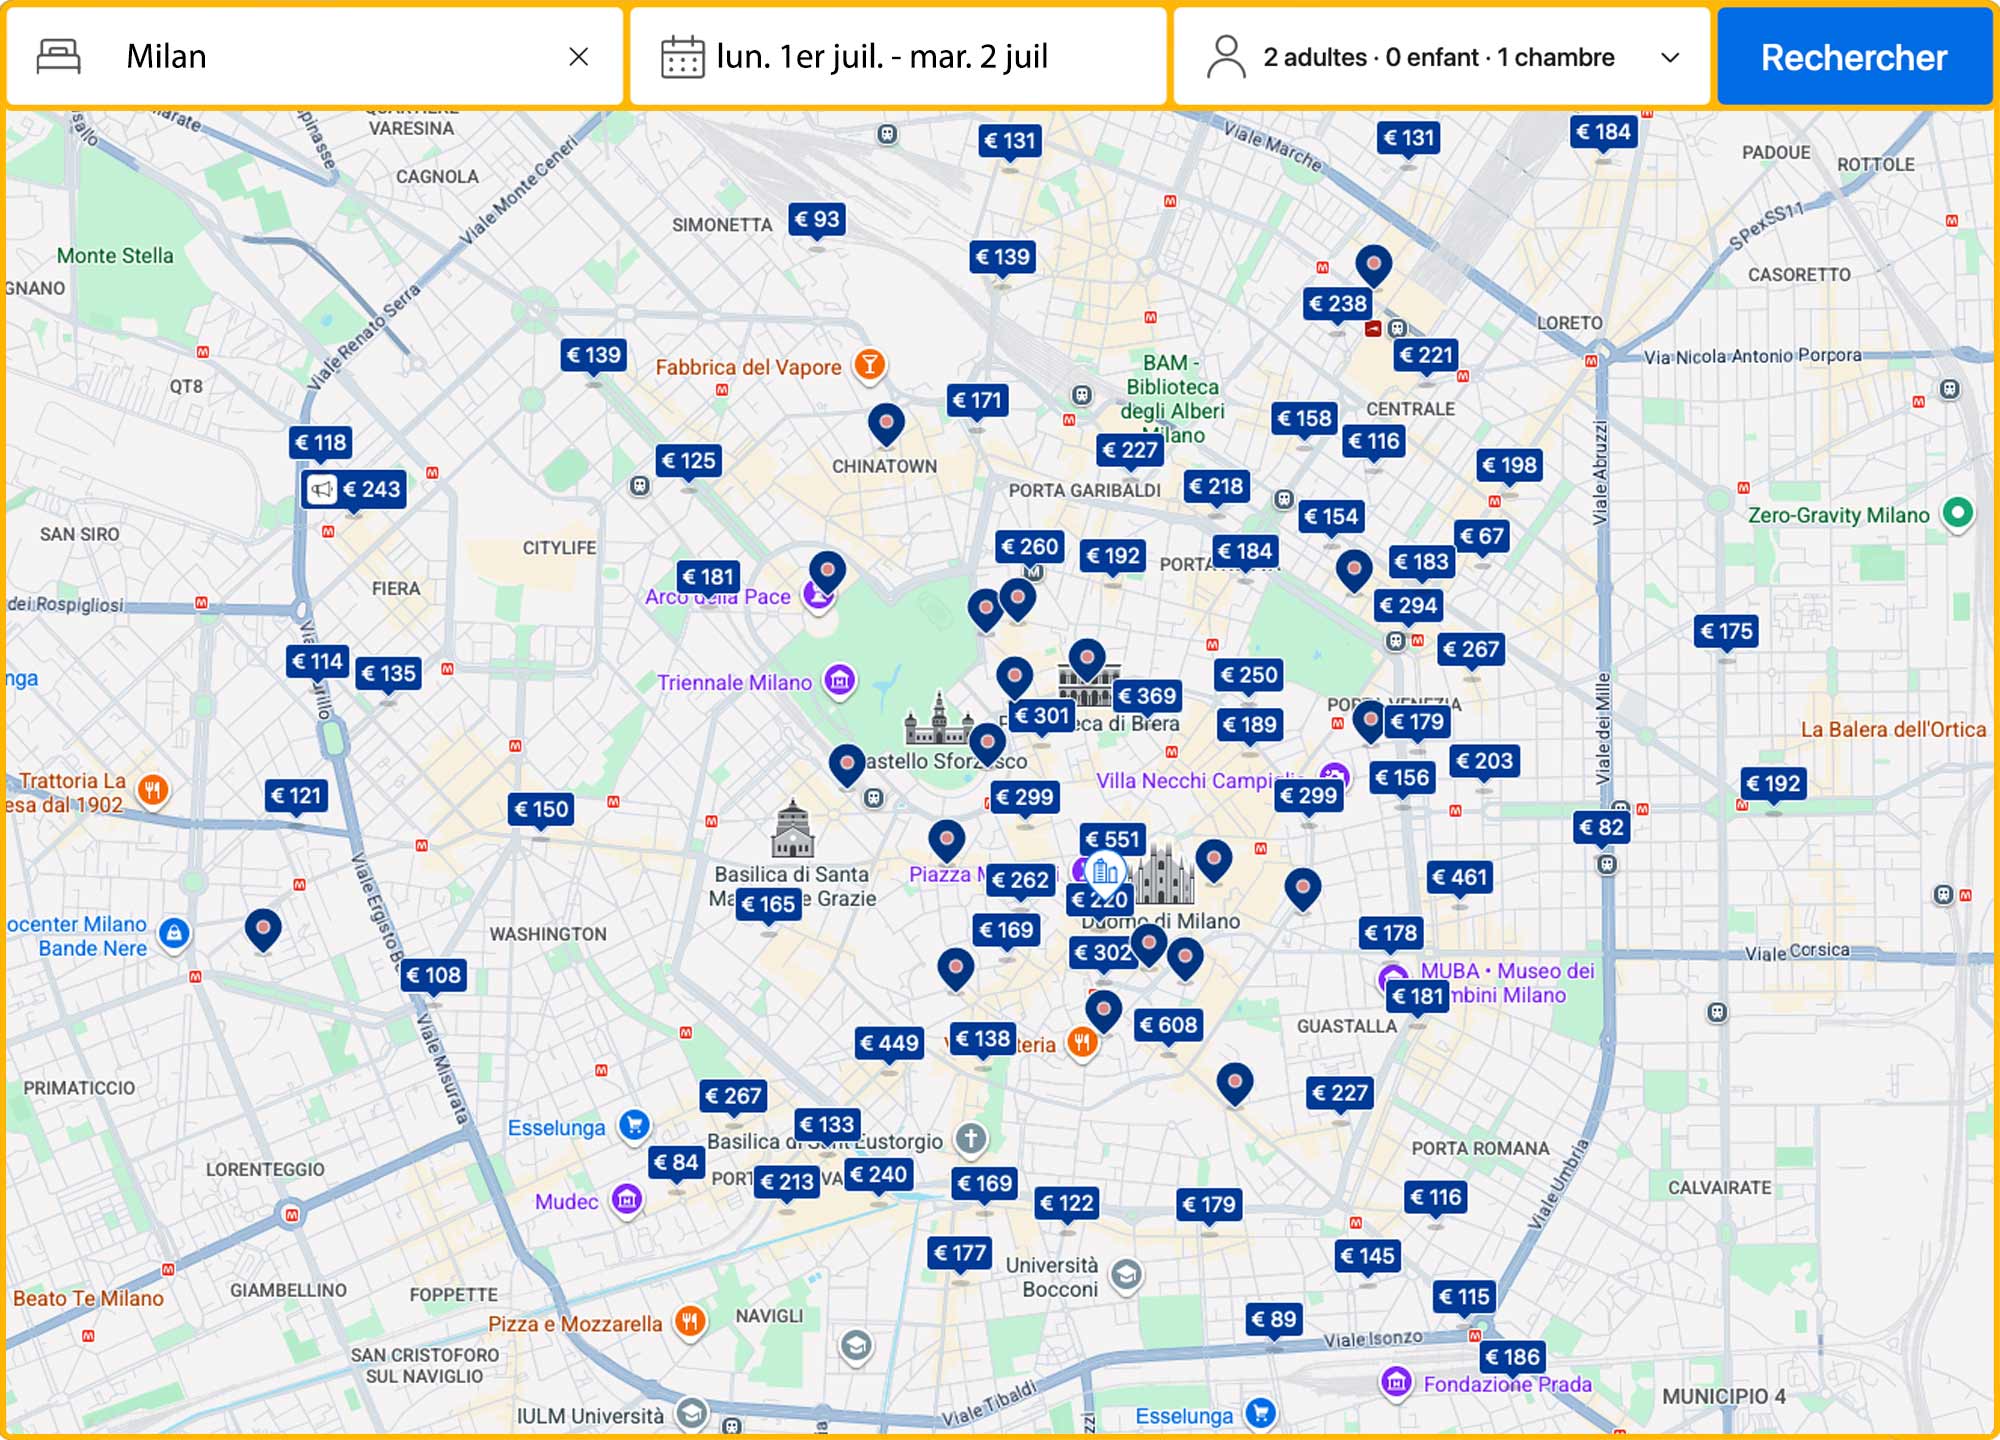This screenshot has width=2000, height=1440.
Task: Click the megaphone icon beside the €243 pin
Action: 320,489
